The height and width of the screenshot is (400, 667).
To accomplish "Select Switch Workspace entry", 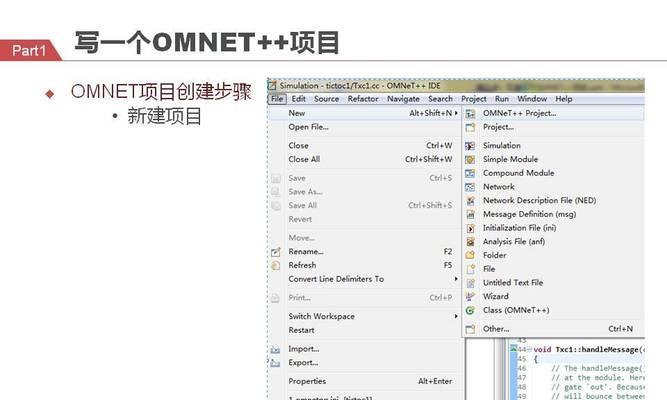I will [x=365, y=317].
